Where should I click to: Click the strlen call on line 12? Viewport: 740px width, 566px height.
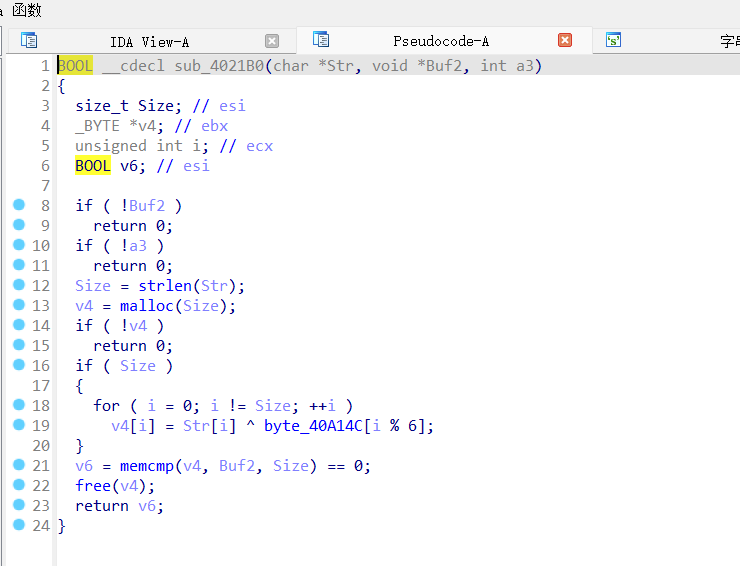tap(164, 286)
